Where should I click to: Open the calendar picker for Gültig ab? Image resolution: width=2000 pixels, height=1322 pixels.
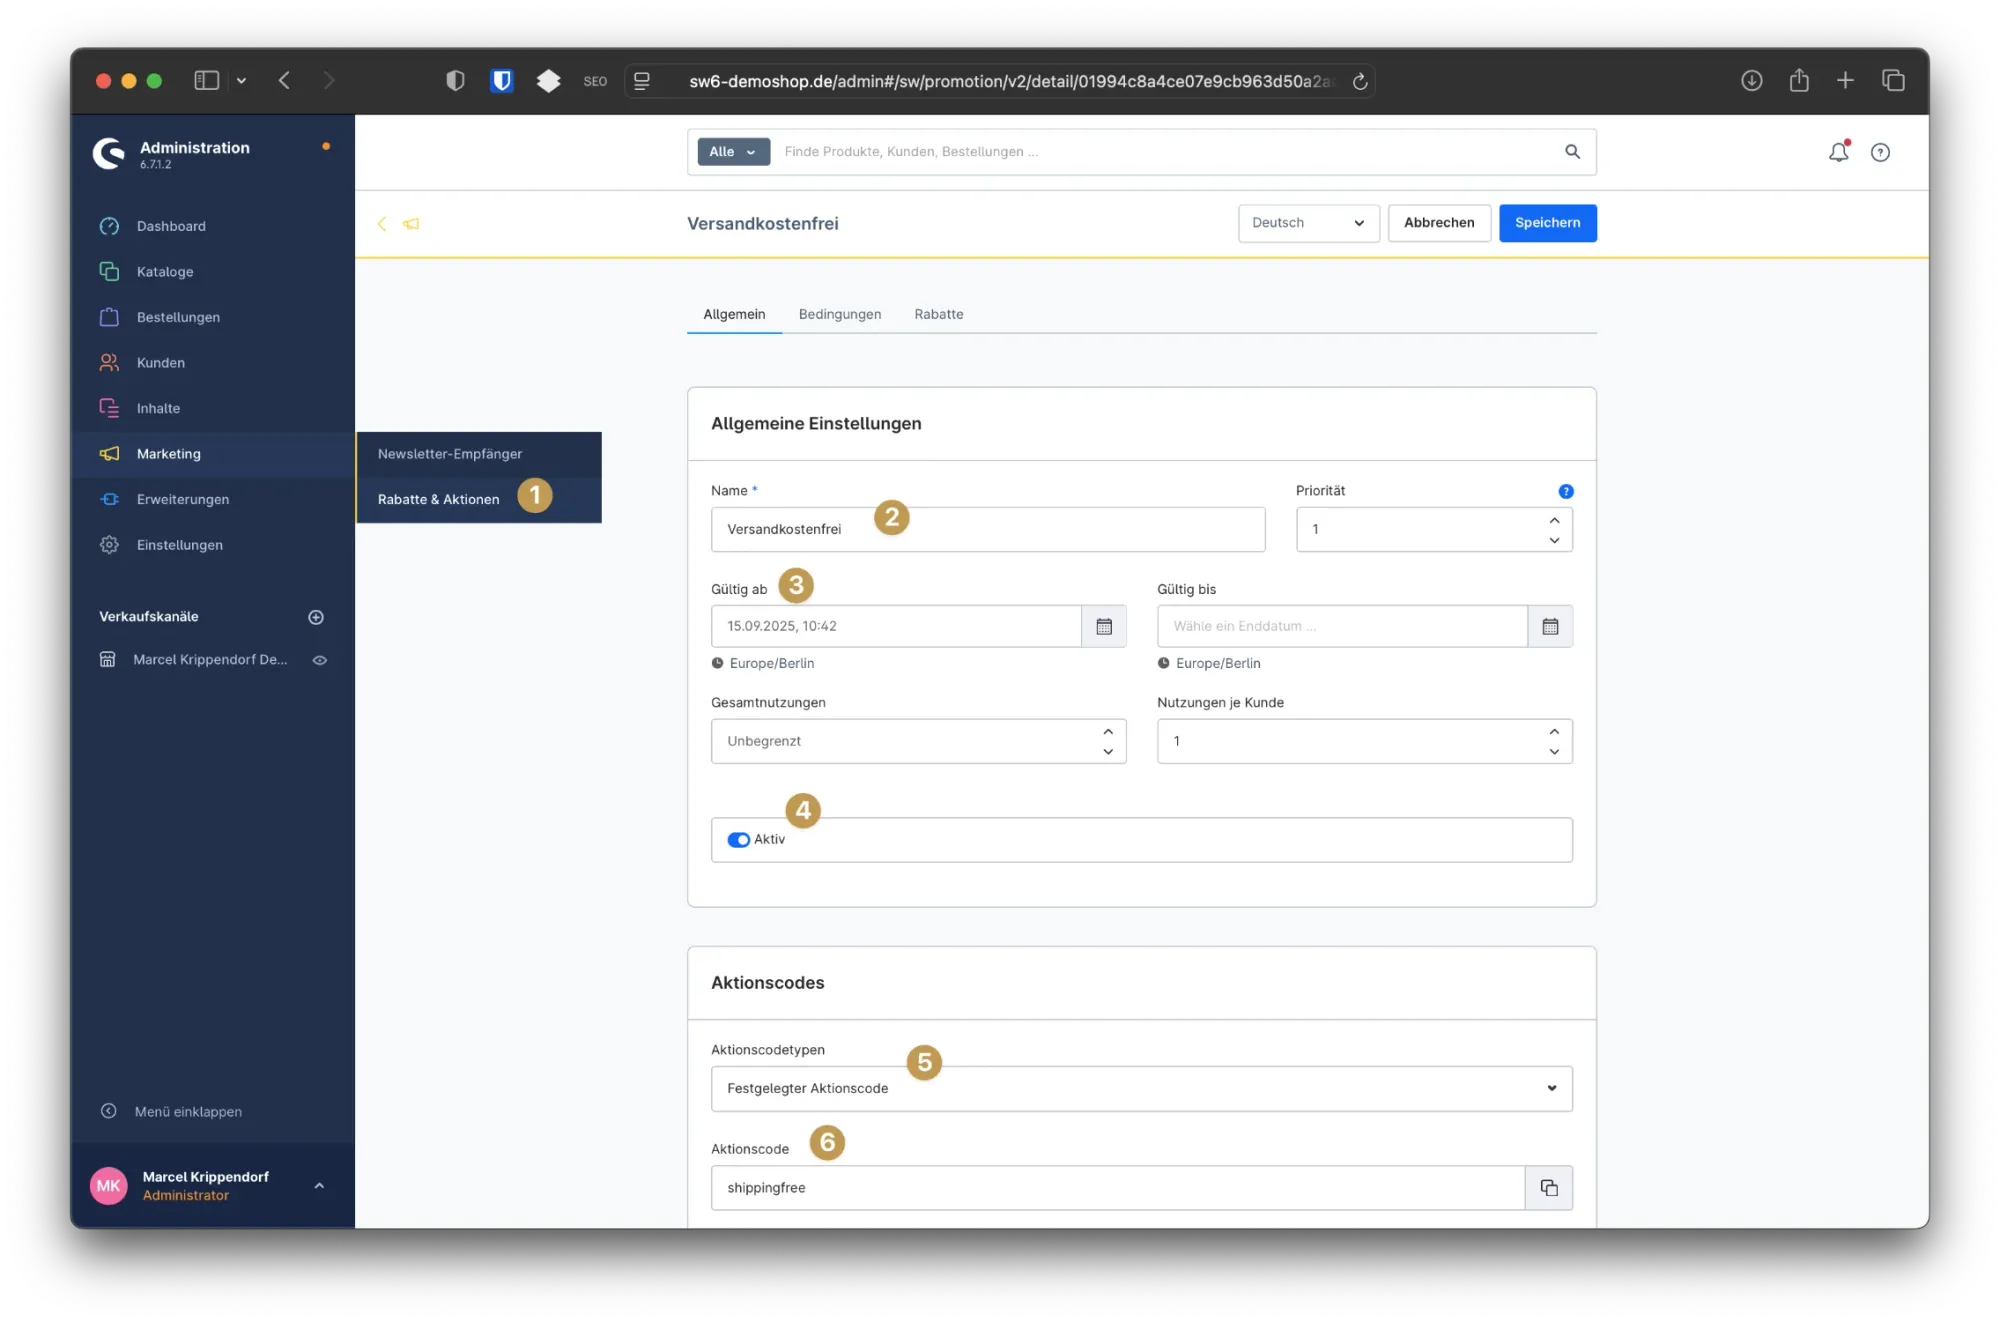point(1104,626)
